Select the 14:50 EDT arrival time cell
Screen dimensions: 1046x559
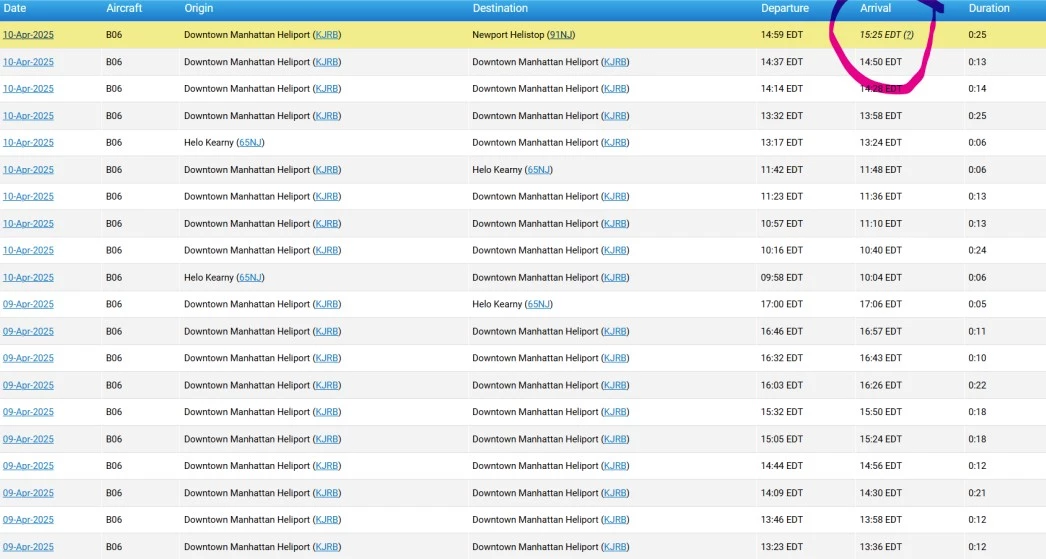[881, 62]
